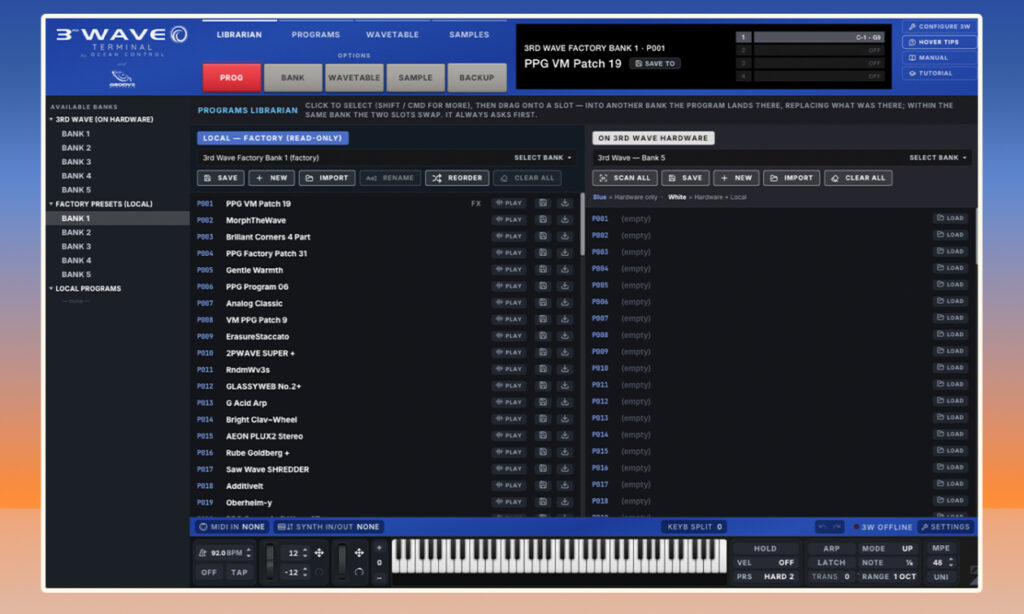Screen dimensions: 1024x614
Task: Toggle 3W Offline connection indicator
Action: pyautogui.click(x=882, y=527)
